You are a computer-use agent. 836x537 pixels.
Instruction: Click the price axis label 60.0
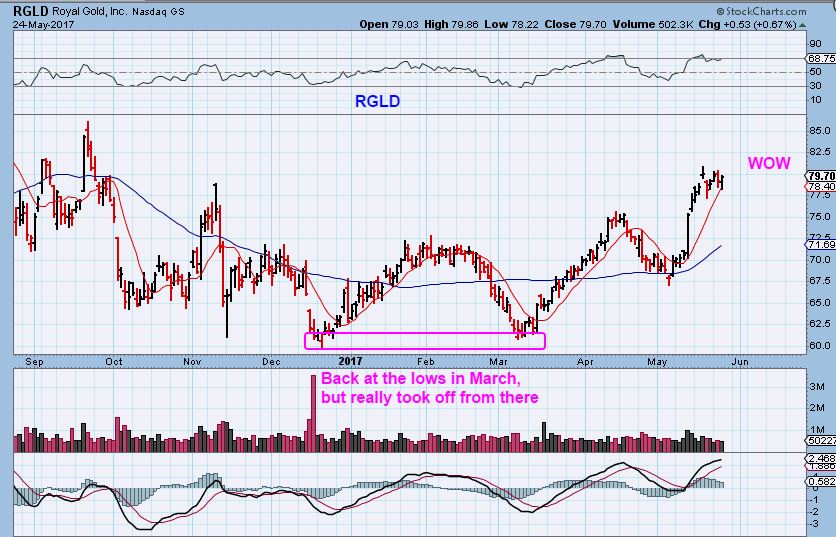[x=819, y=345]
